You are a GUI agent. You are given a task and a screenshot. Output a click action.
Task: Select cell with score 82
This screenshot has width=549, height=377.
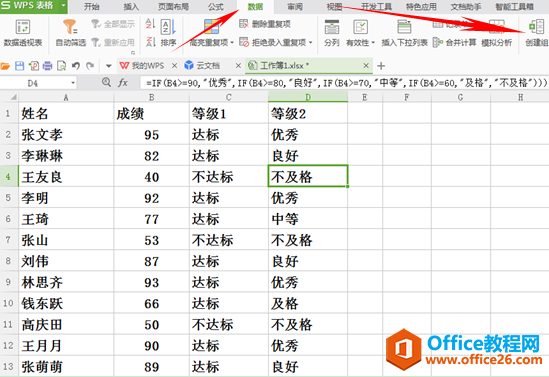point(151,156)
